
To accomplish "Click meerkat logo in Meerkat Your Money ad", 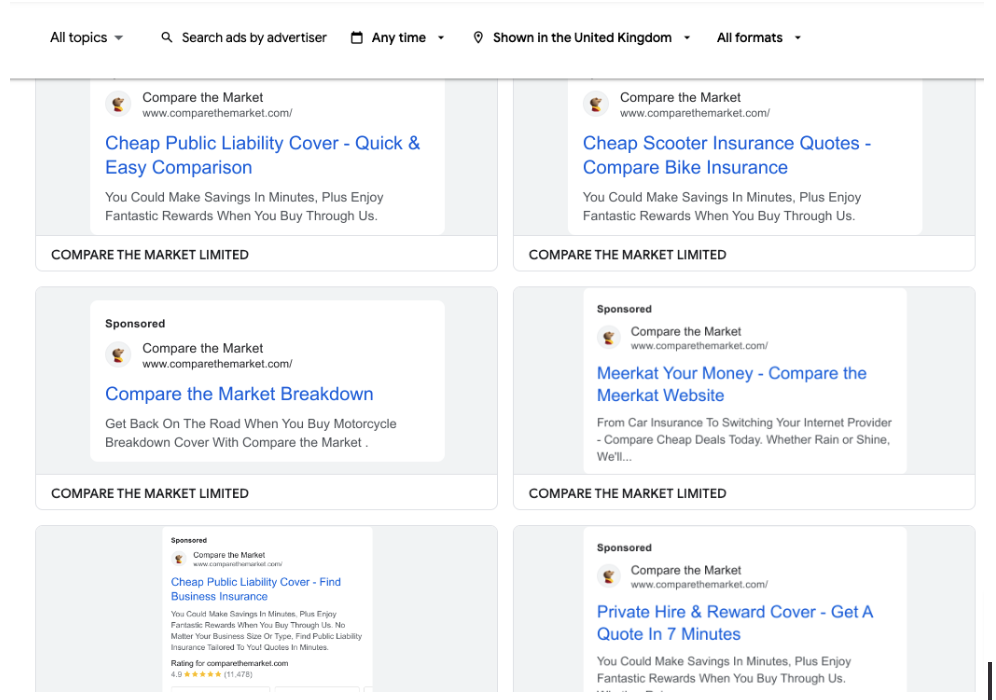I will 609,337.
